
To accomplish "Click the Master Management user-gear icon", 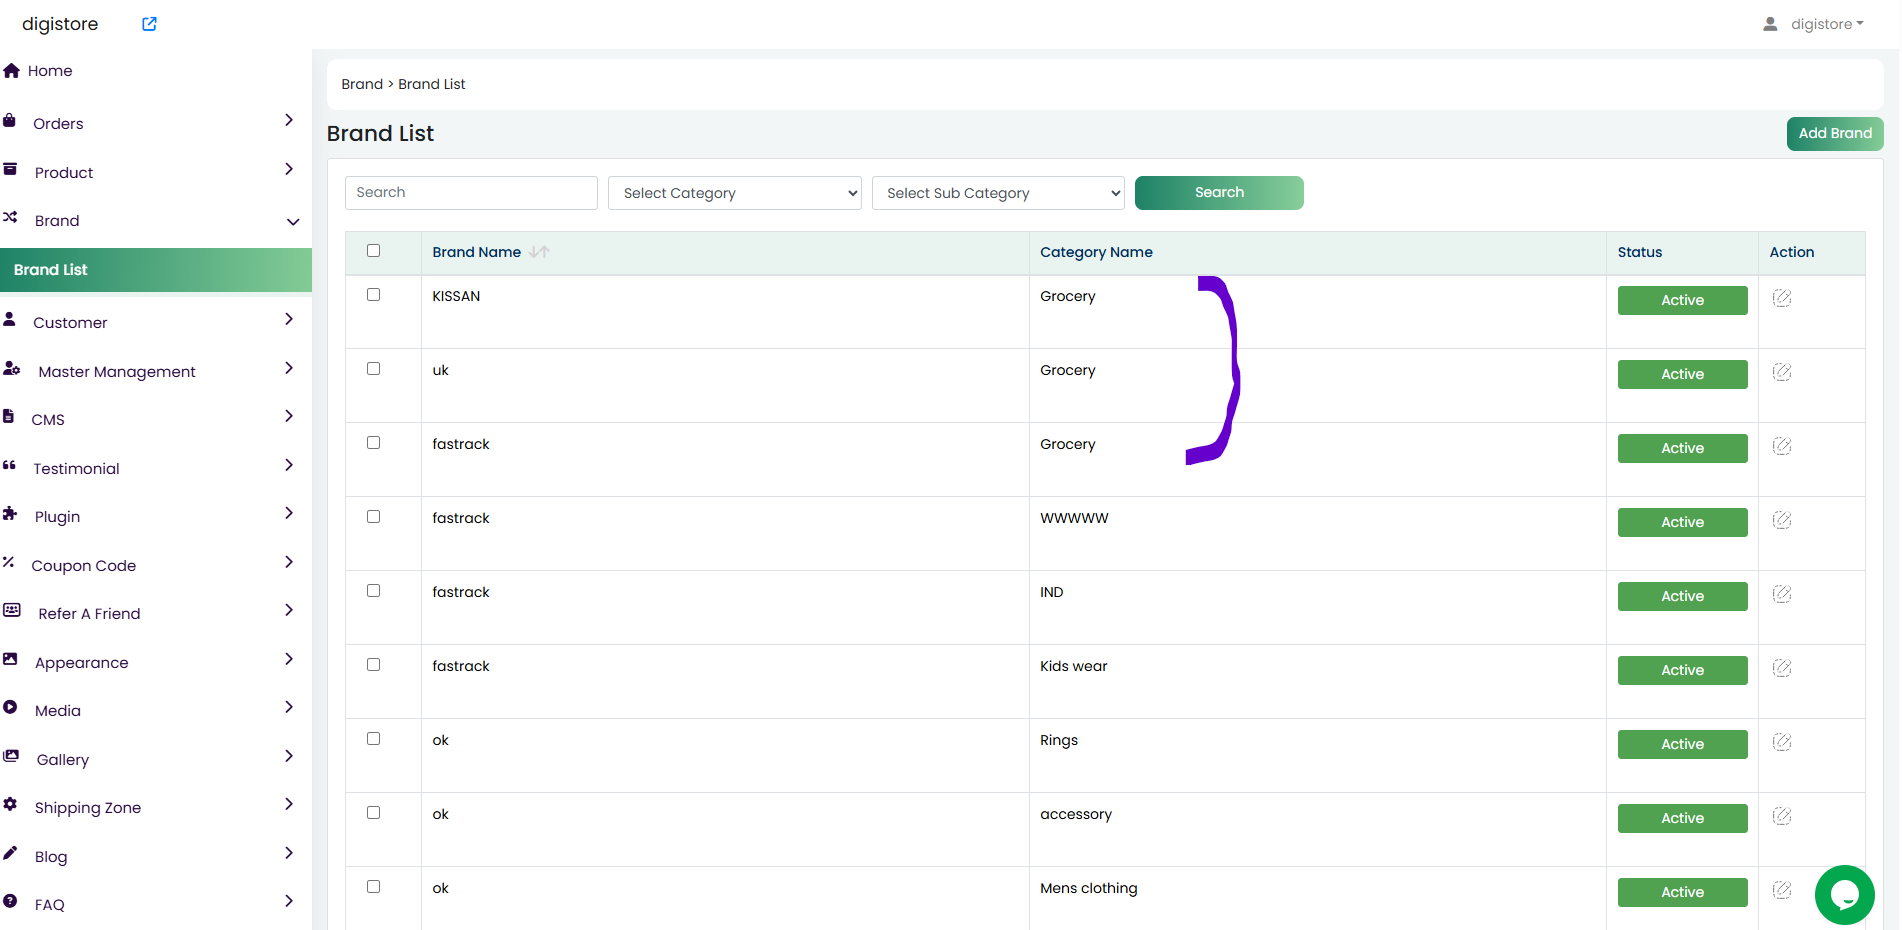I will point(12,369).
